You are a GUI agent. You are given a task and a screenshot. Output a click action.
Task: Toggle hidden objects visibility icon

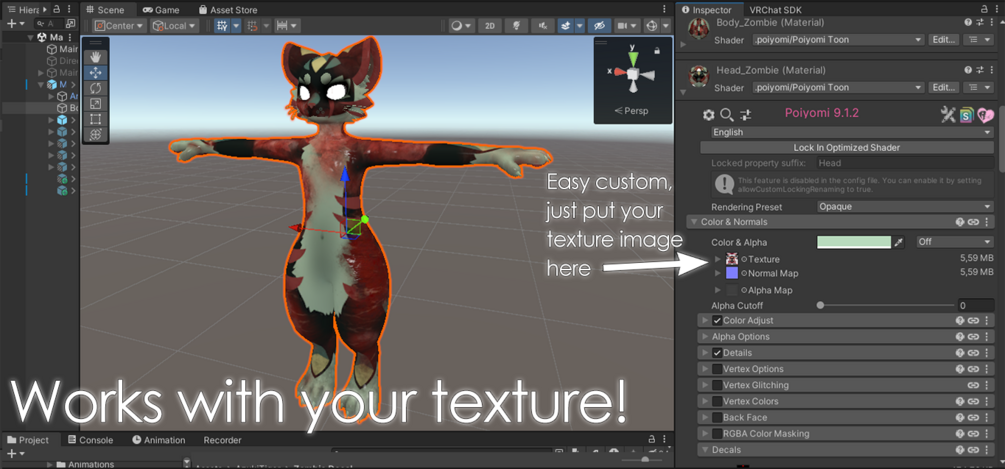(599, 26)
